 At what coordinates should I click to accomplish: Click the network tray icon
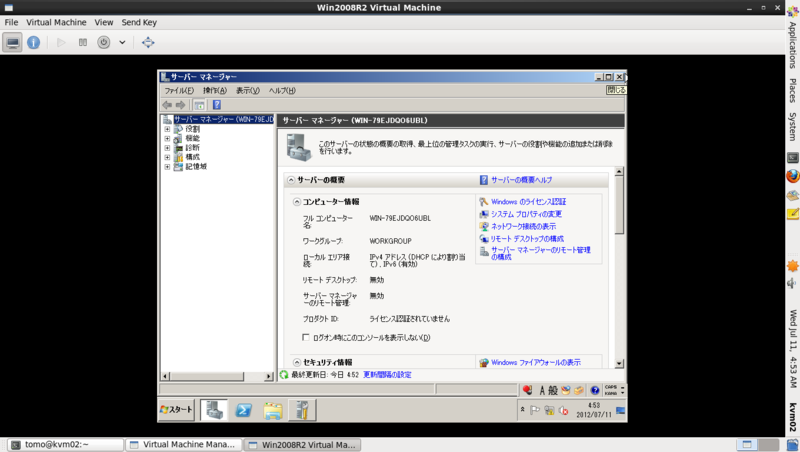point(549,410)
